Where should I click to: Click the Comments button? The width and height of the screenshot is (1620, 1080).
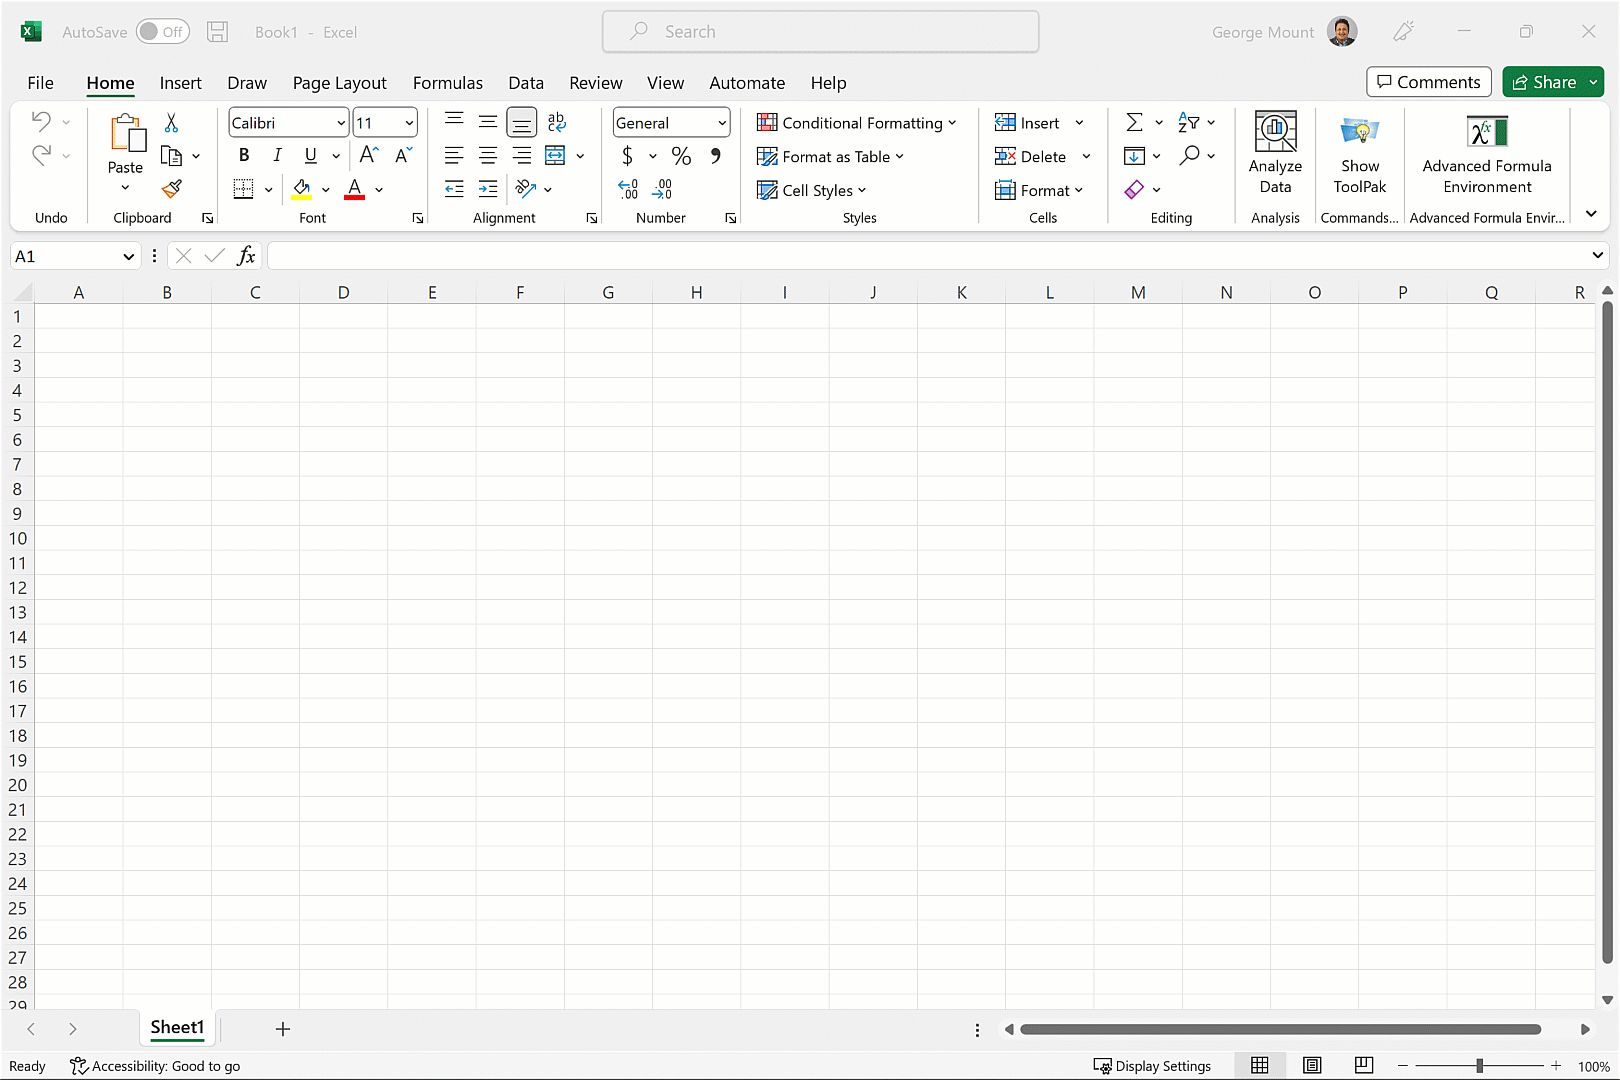(1428, 82)
